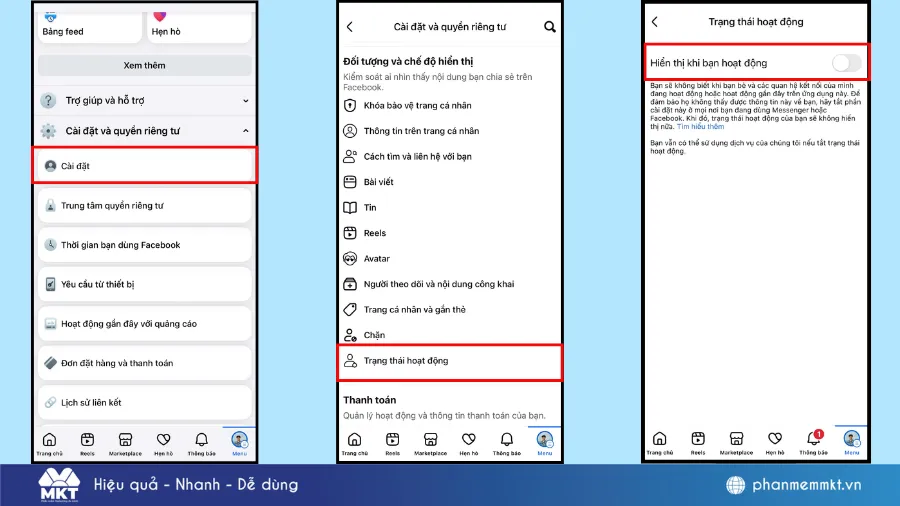900x506 pixels.
Task: Click the 'Chặn' block icon
Action: click(x=350, y=335)
